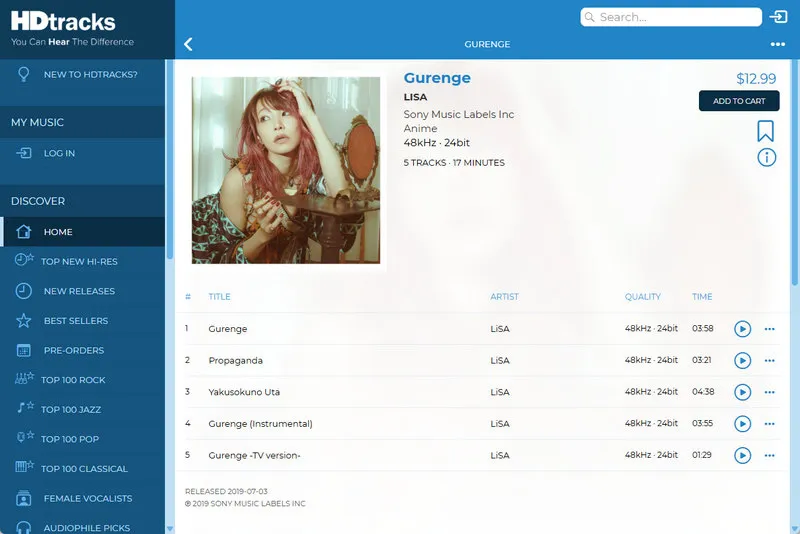Screen dimensions: 800x534
Task: Click the 03:58 duration of track 1
Action: [703, 328]
